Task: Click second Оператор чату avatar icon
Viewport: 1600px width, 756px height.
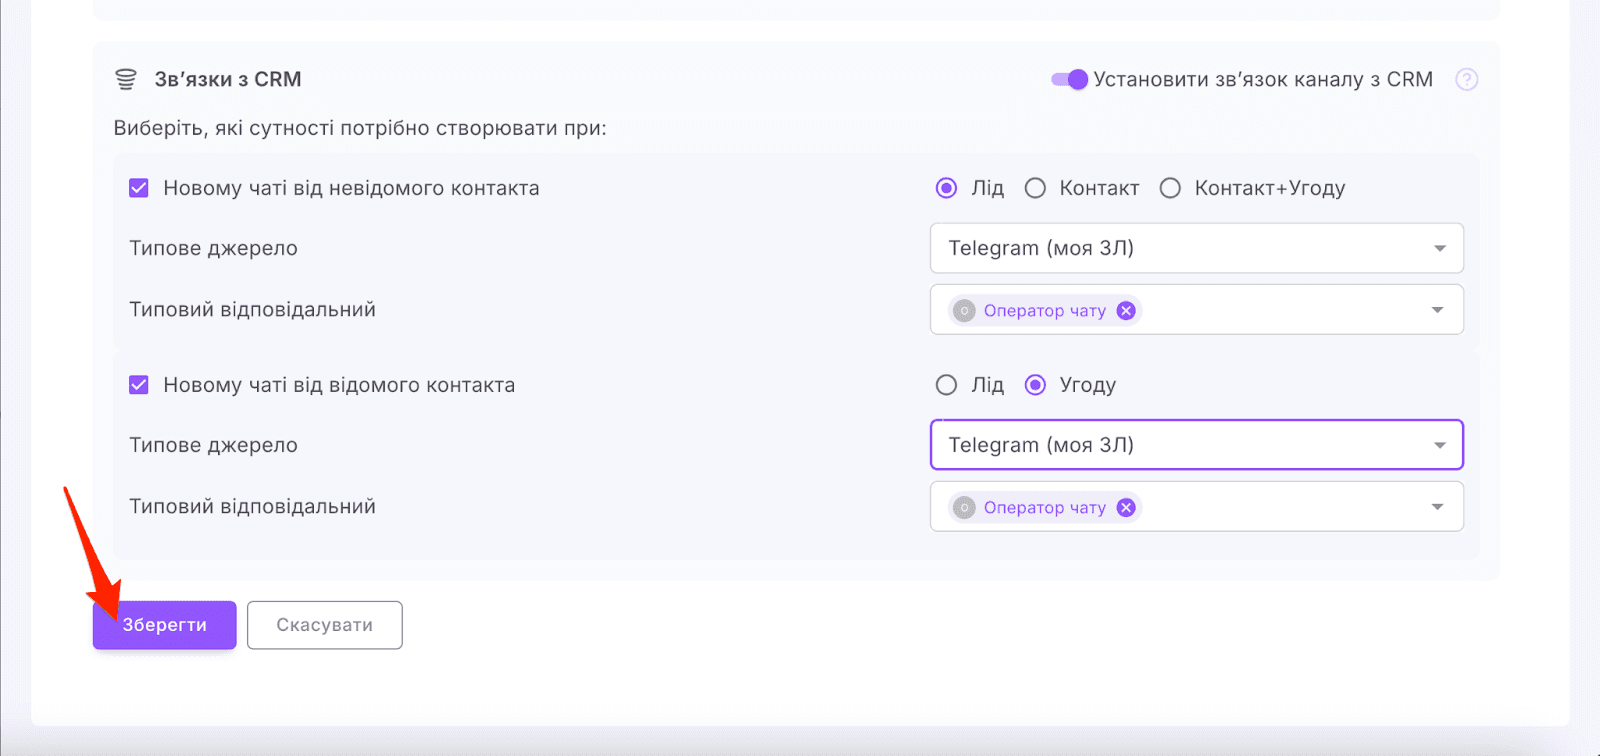Action: click(x=964, y=508)
